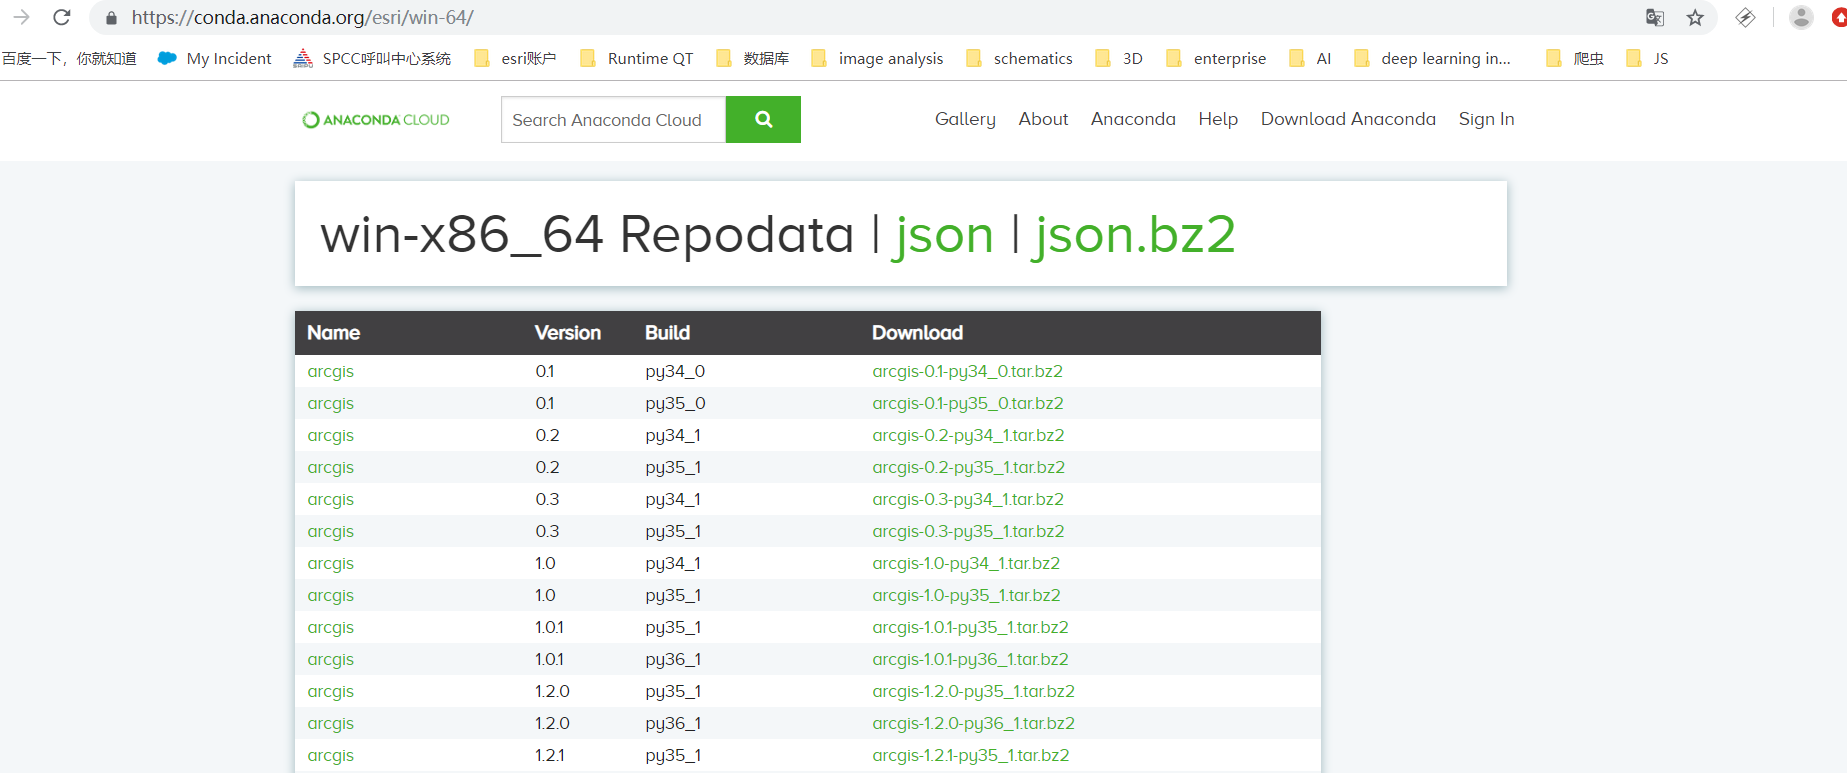Bookmark this page with the star icon

click(1695, 17)
